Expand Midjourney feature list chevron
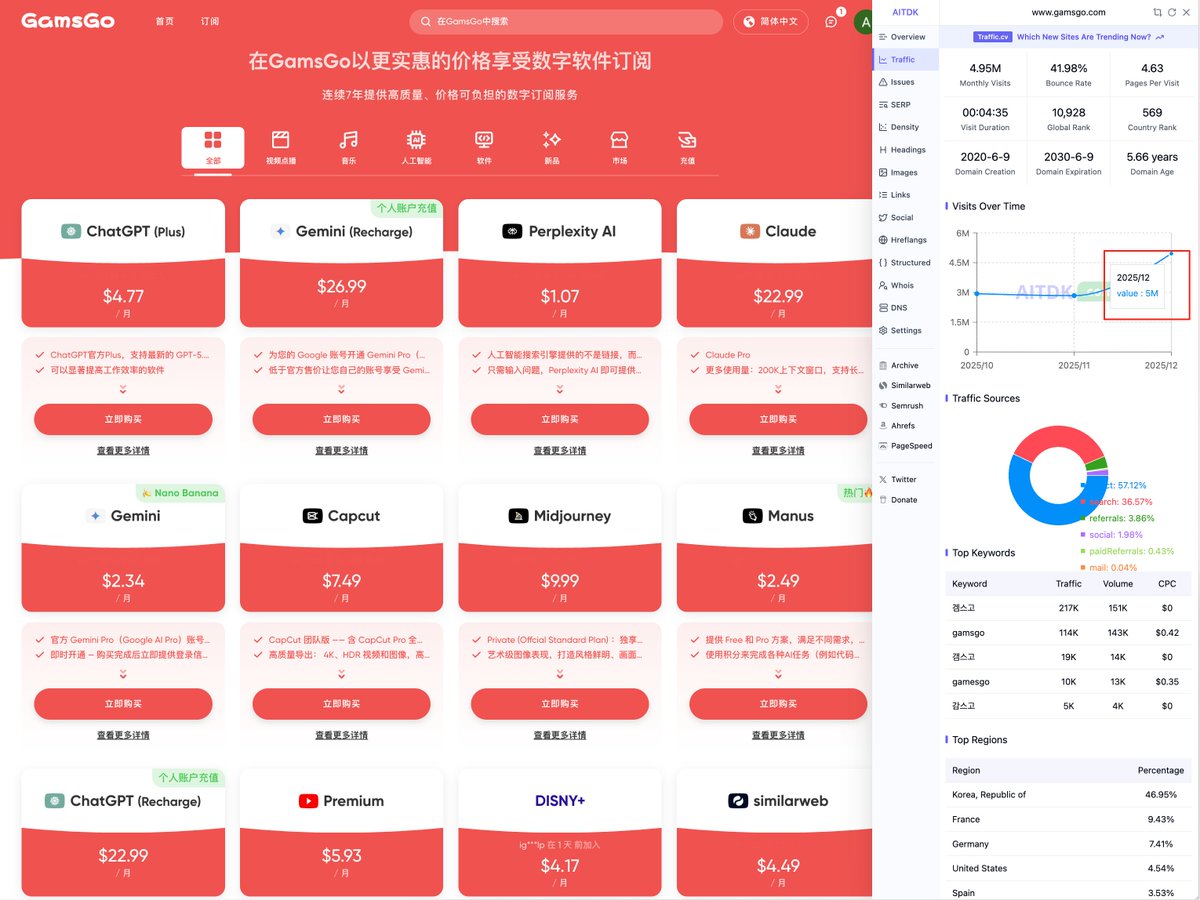 coord(560,674)
